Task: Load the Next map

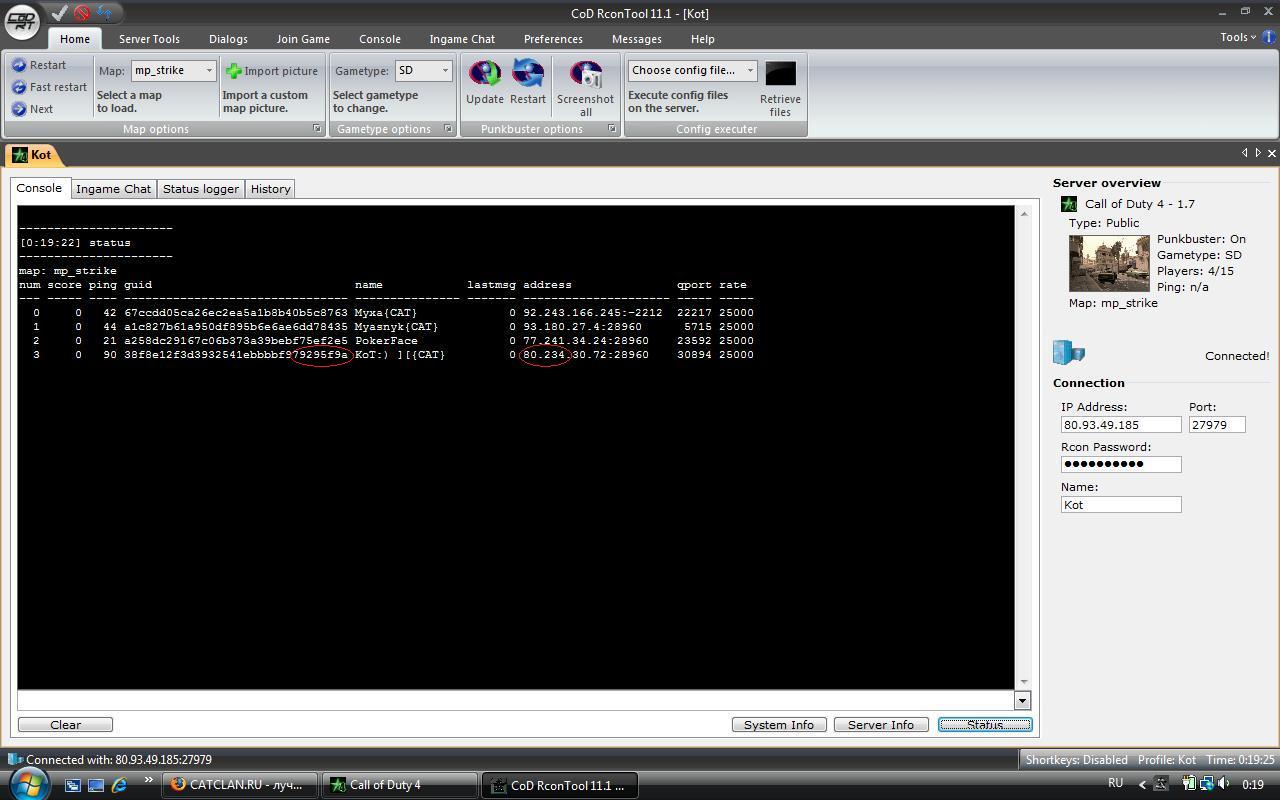Action: coord(33,109)
